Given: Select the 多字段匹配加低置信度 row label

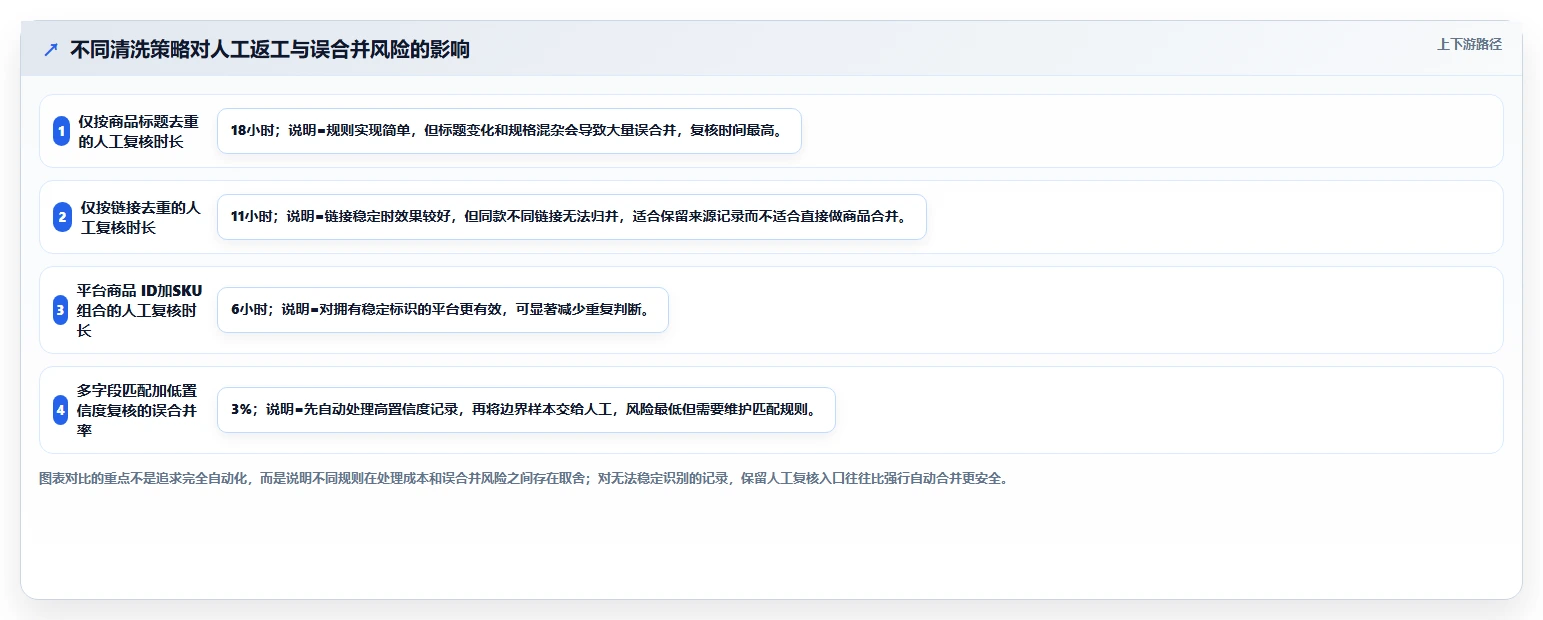Looking at the screenshot, I should pos(137,410).
